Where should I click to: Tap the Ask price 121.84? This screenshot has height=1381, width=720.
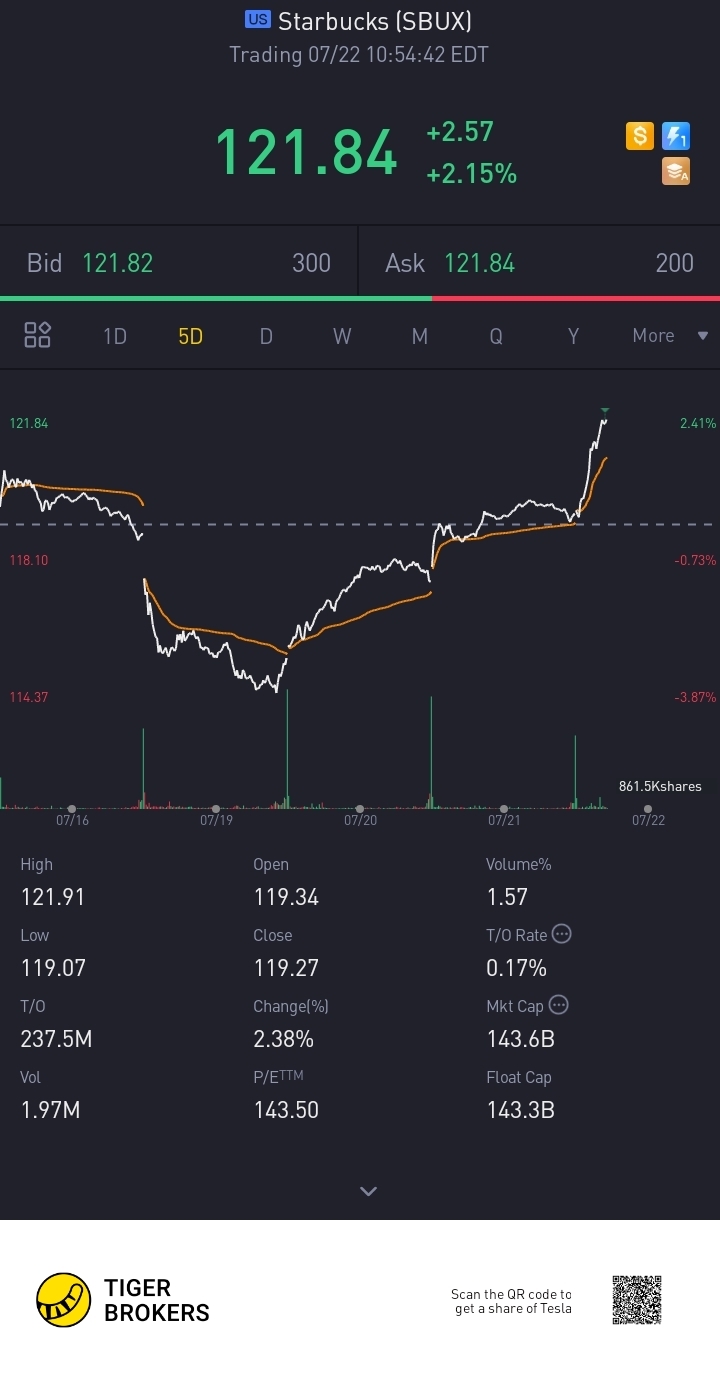coord(479,263)
